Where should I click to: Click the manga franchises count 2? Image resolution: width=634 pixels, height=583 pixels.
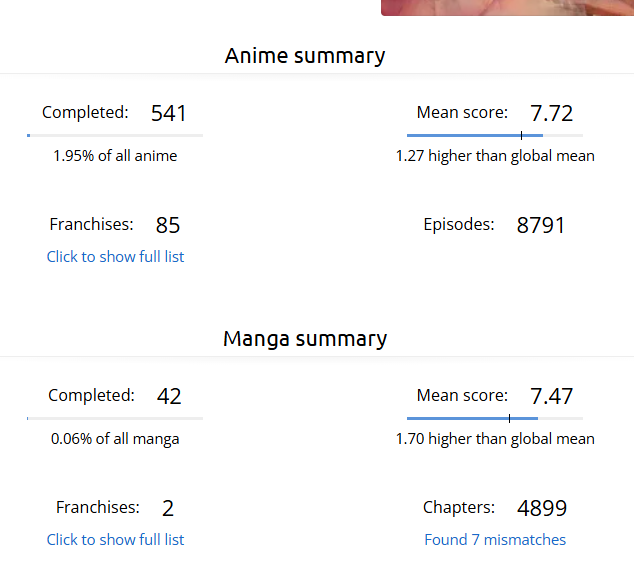[x=168, y=509]
